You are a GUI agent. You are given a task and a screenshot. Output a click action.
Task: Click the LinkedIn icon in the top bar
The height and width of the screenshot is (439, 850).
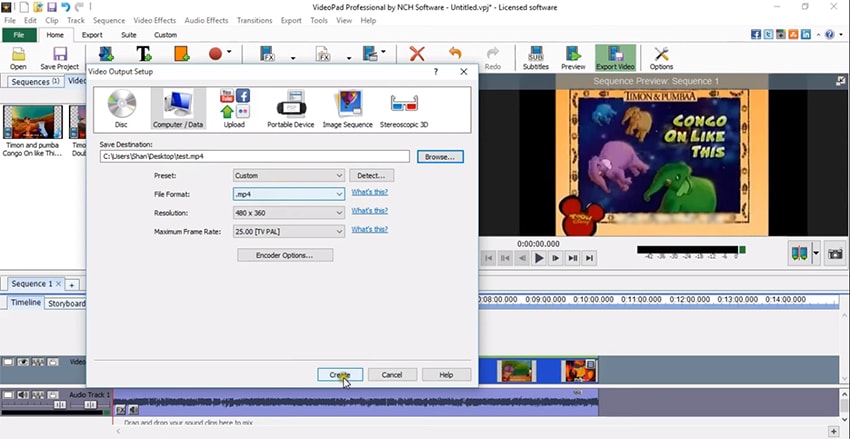coord(806,34)
